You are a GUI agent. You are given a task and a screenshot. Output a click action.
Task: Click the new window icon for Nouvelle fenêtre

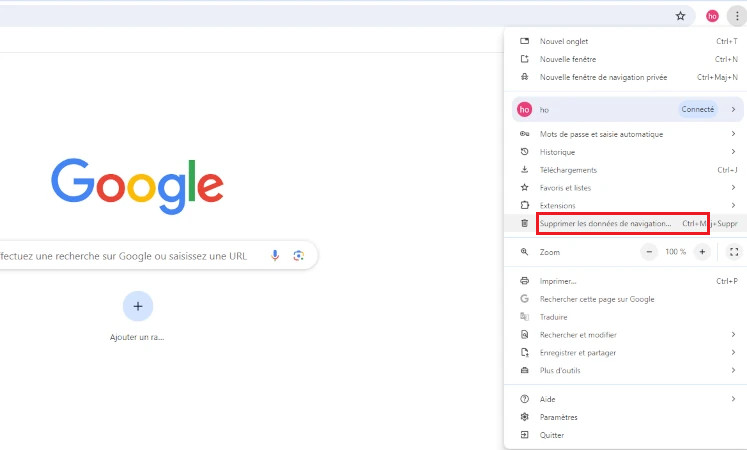[525, 59]
